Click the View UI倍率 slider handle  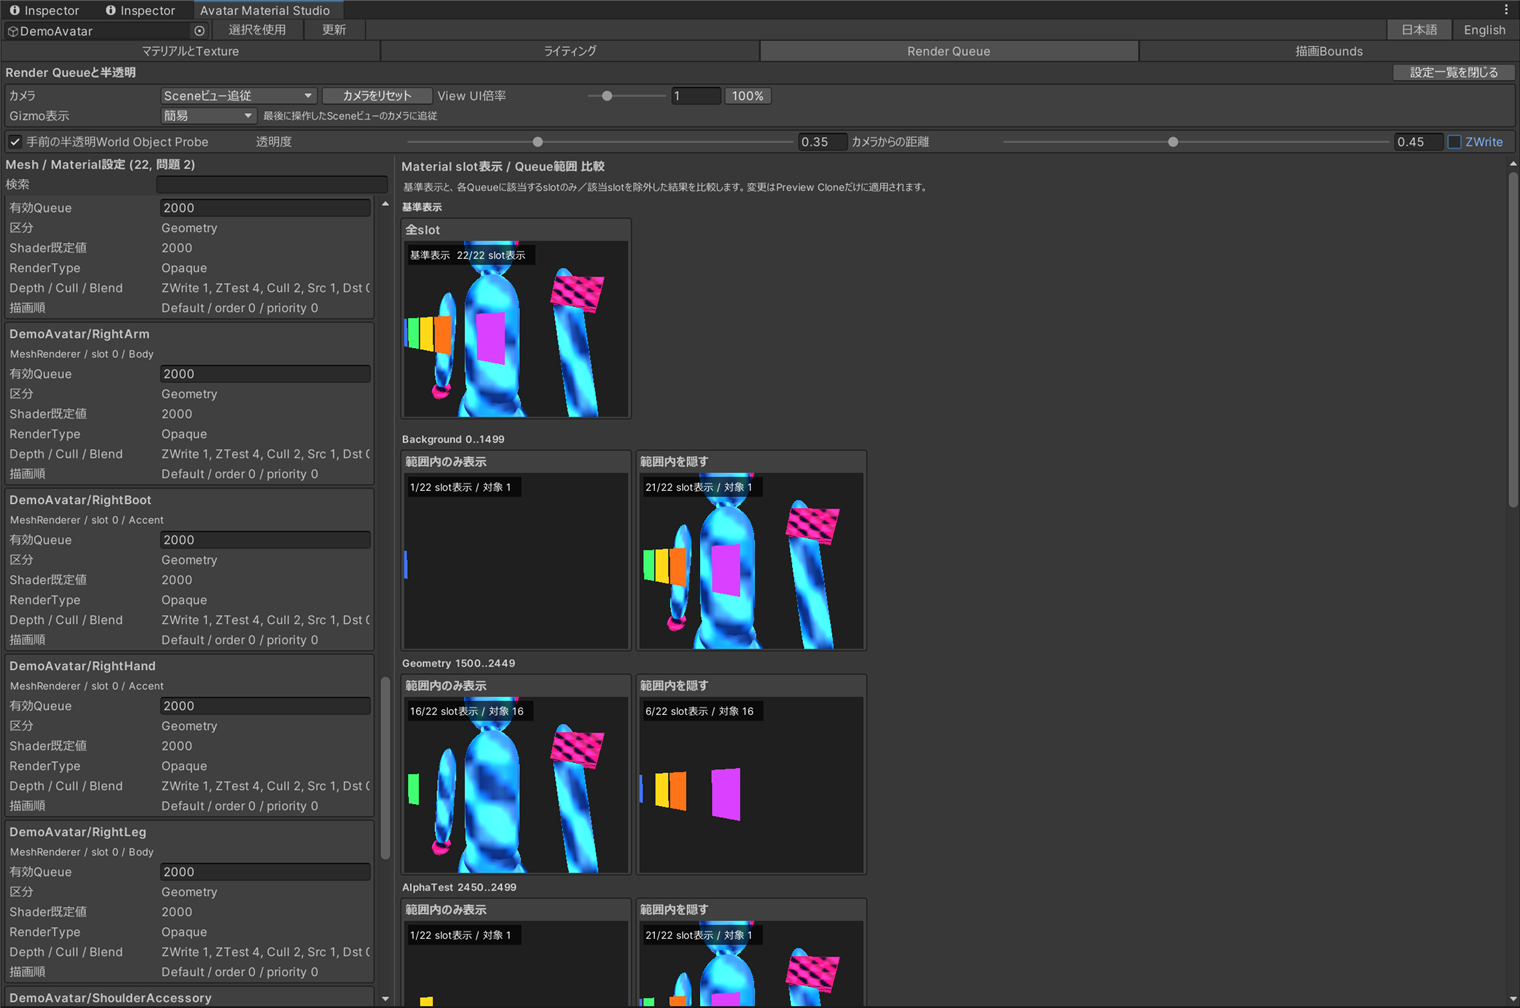click(x=607, y=96)
